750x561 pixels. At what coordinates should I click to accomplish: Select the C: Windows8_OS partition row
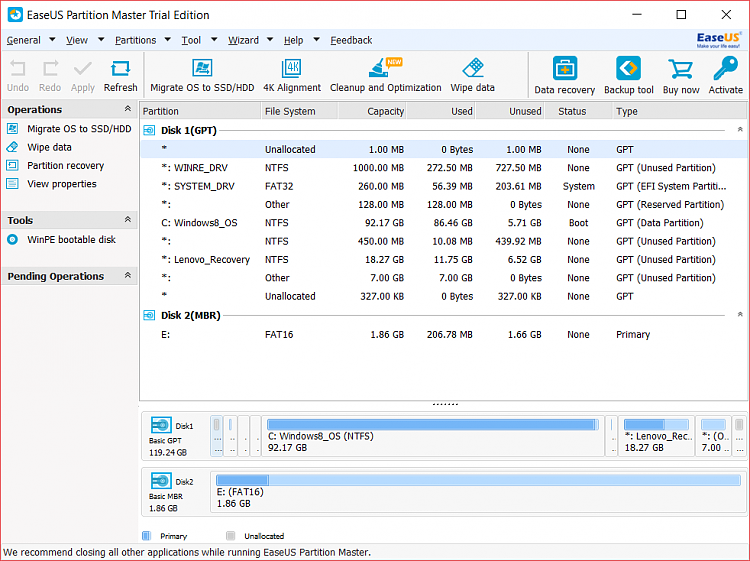444,223
